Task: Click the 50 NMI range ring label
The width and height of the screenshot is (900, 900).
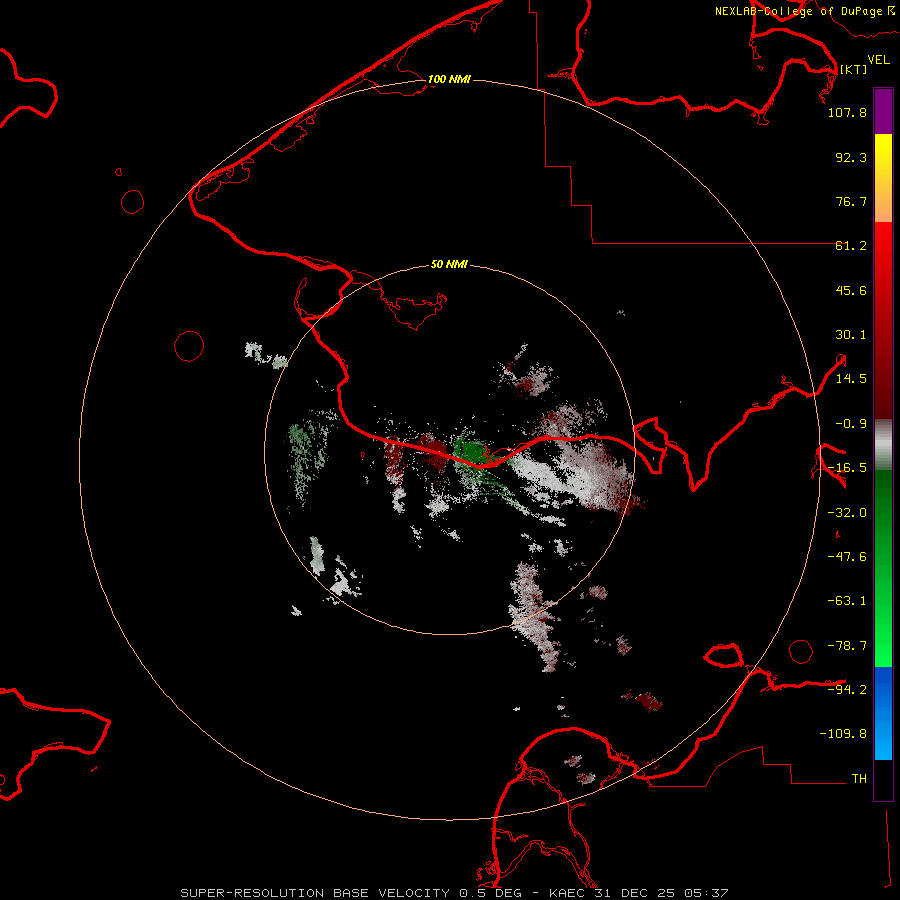Action: 449,265
